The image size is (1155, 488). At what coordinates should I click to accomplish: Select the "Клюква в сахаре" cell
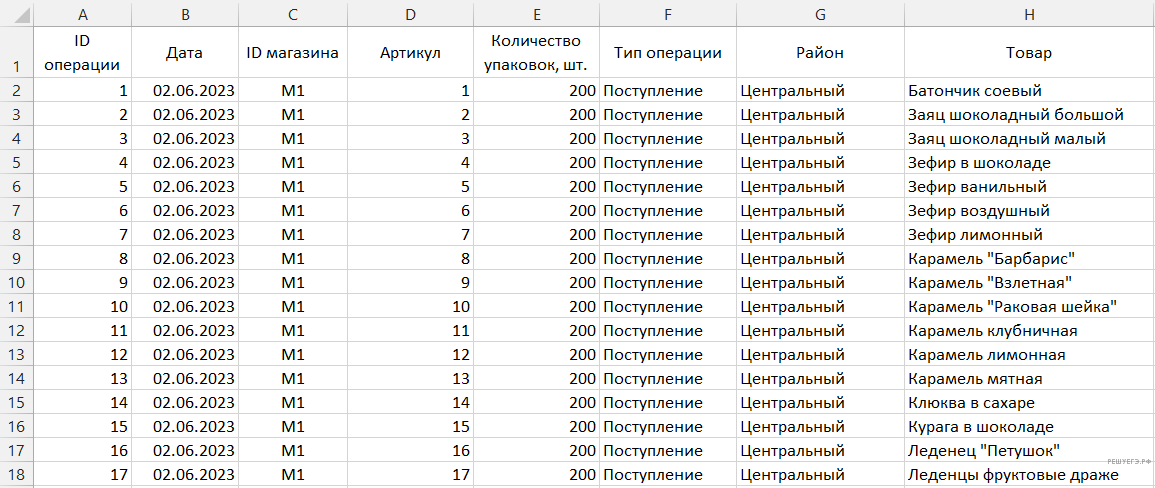(x=971, y=403)
